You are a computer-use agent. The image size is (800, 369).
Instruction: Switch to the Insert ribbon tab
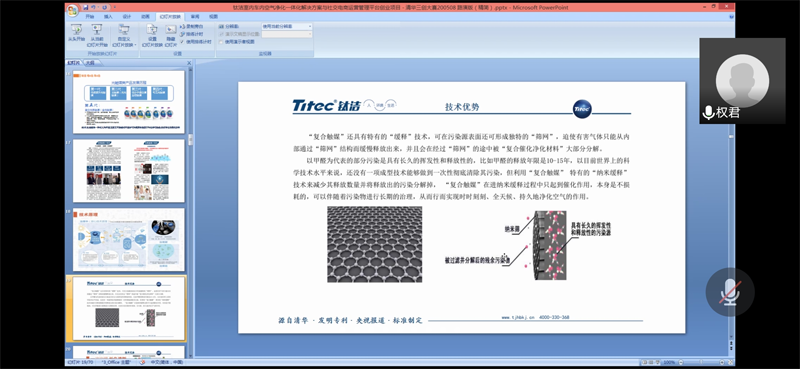click(108, 17)
